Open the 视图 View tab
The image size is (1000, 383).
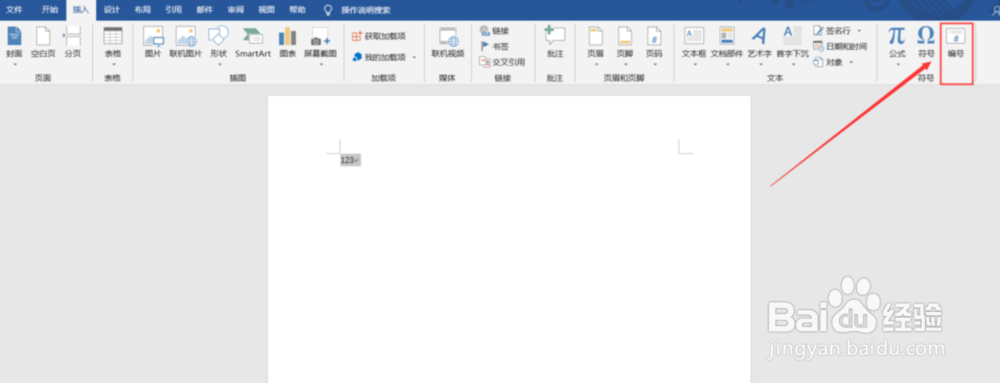(267, 10)
